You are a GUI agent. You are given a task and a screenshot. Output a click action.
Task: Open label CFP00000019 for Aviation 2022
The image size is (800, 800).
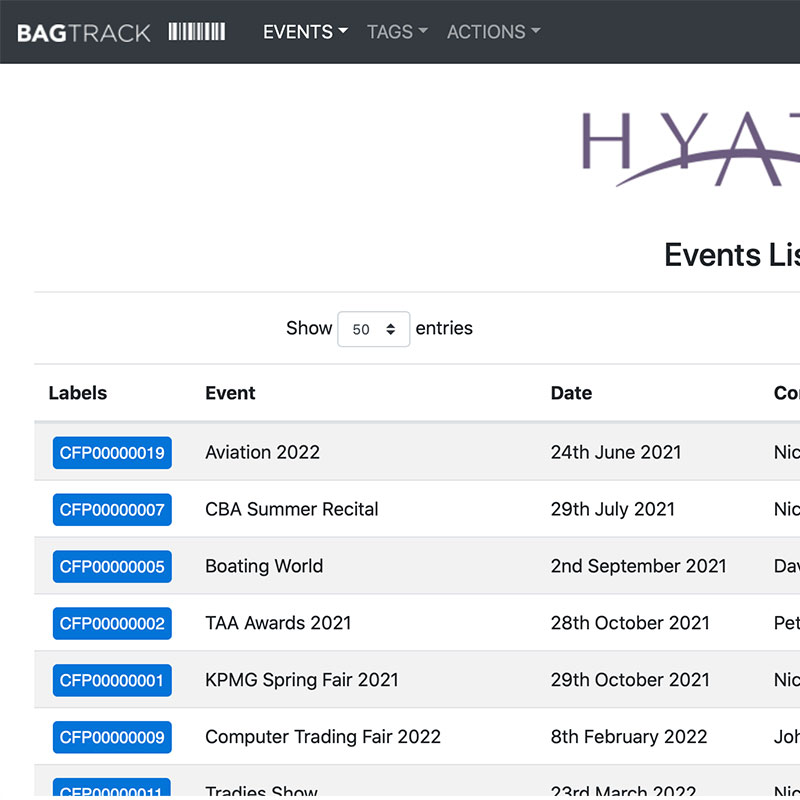click(112, 453)
